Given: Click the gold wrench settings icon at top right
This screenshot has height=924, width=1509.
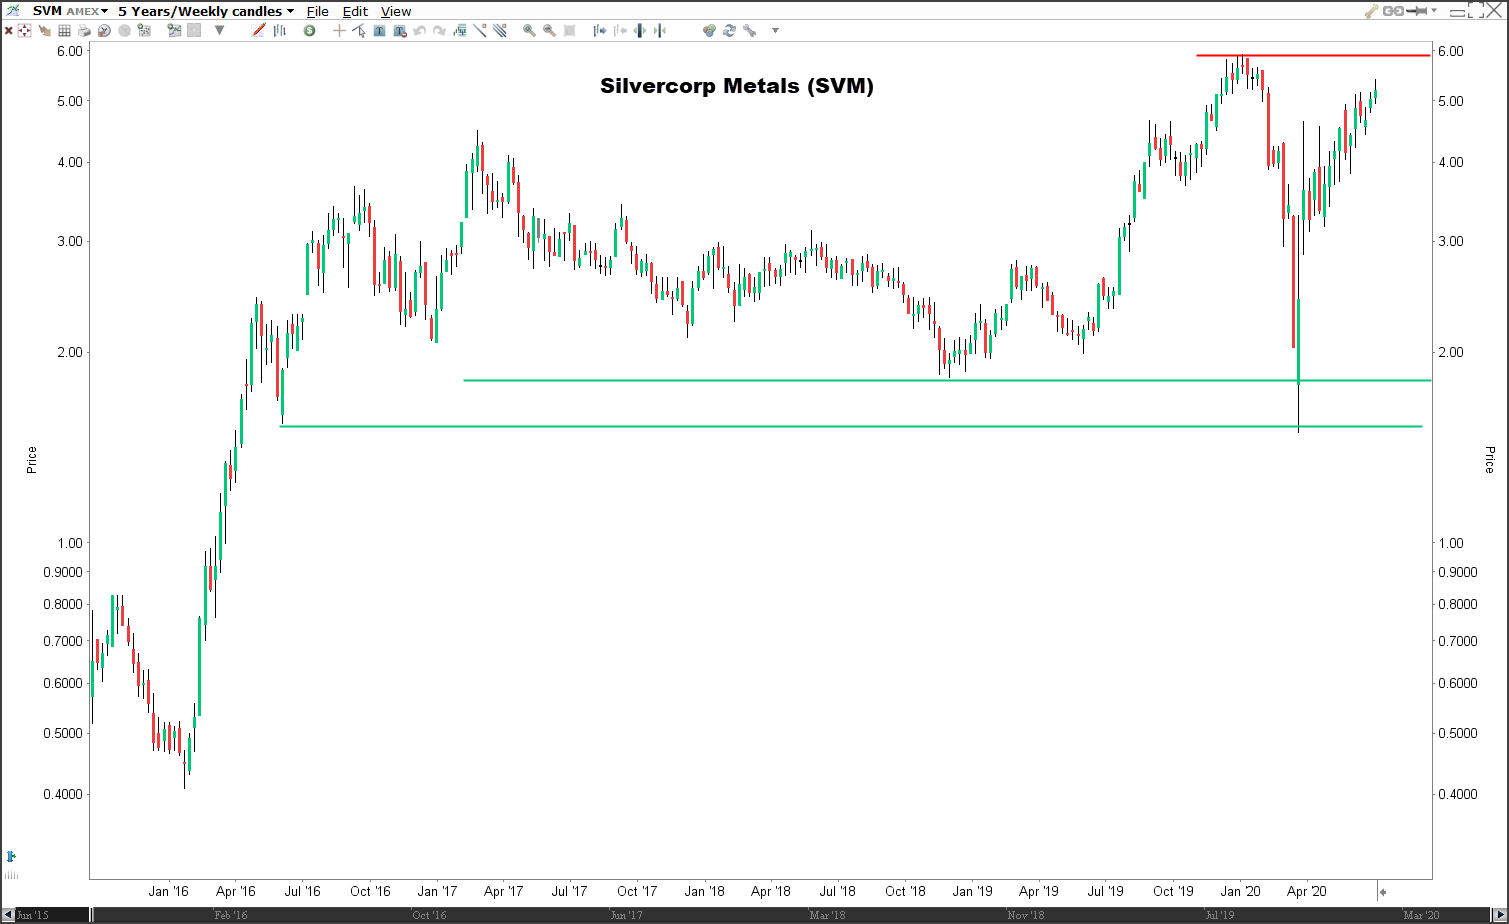Looking at the screenshot, I should 1372,11.
